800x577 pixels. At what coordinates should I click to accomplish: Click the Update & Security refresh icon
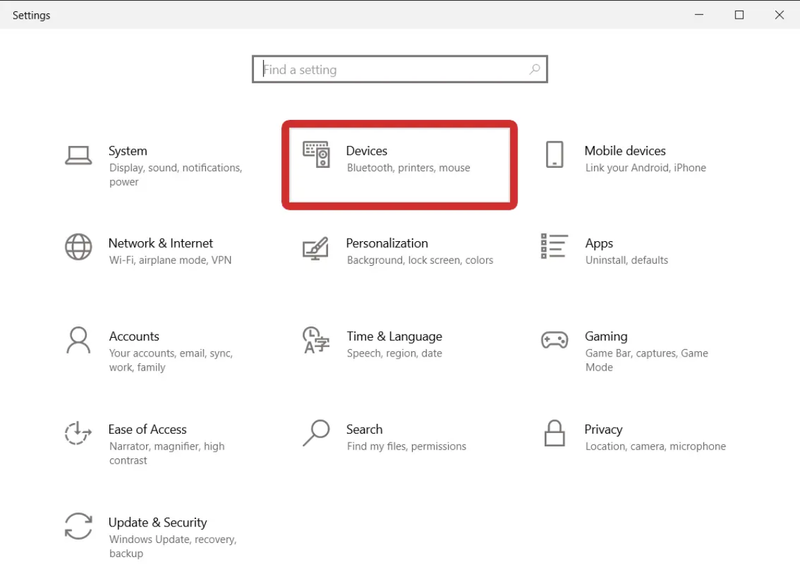tap(78, 526)
